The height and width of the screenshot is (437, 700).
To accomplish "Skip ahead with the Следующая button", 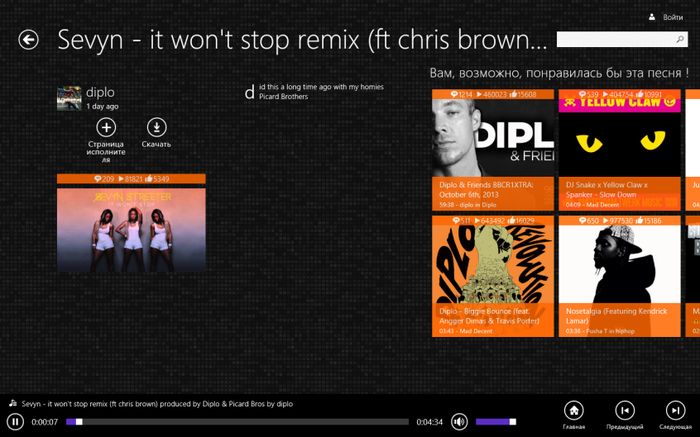I will pyautogui.click(x=675, y=409).
